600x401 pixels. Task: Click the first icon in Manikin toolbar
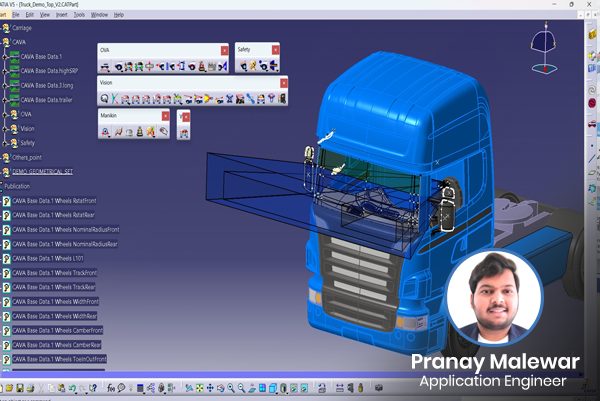[x=105, y=131]
